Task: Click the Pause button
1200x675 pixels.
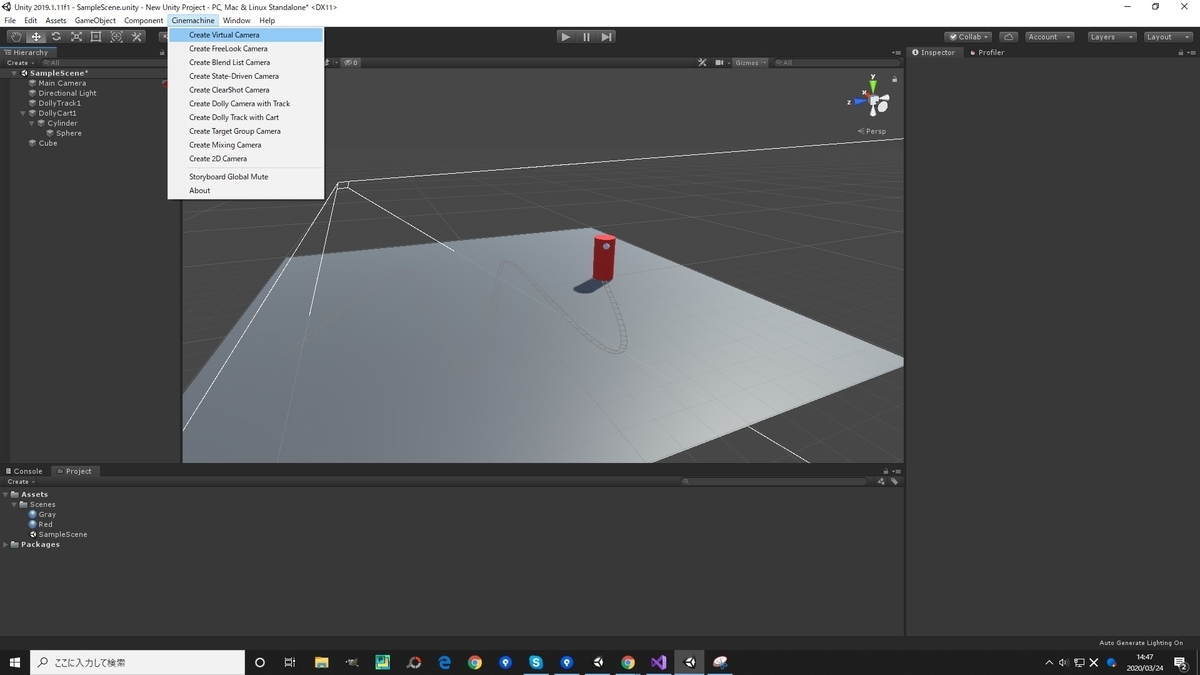Action: click(586, 37)
